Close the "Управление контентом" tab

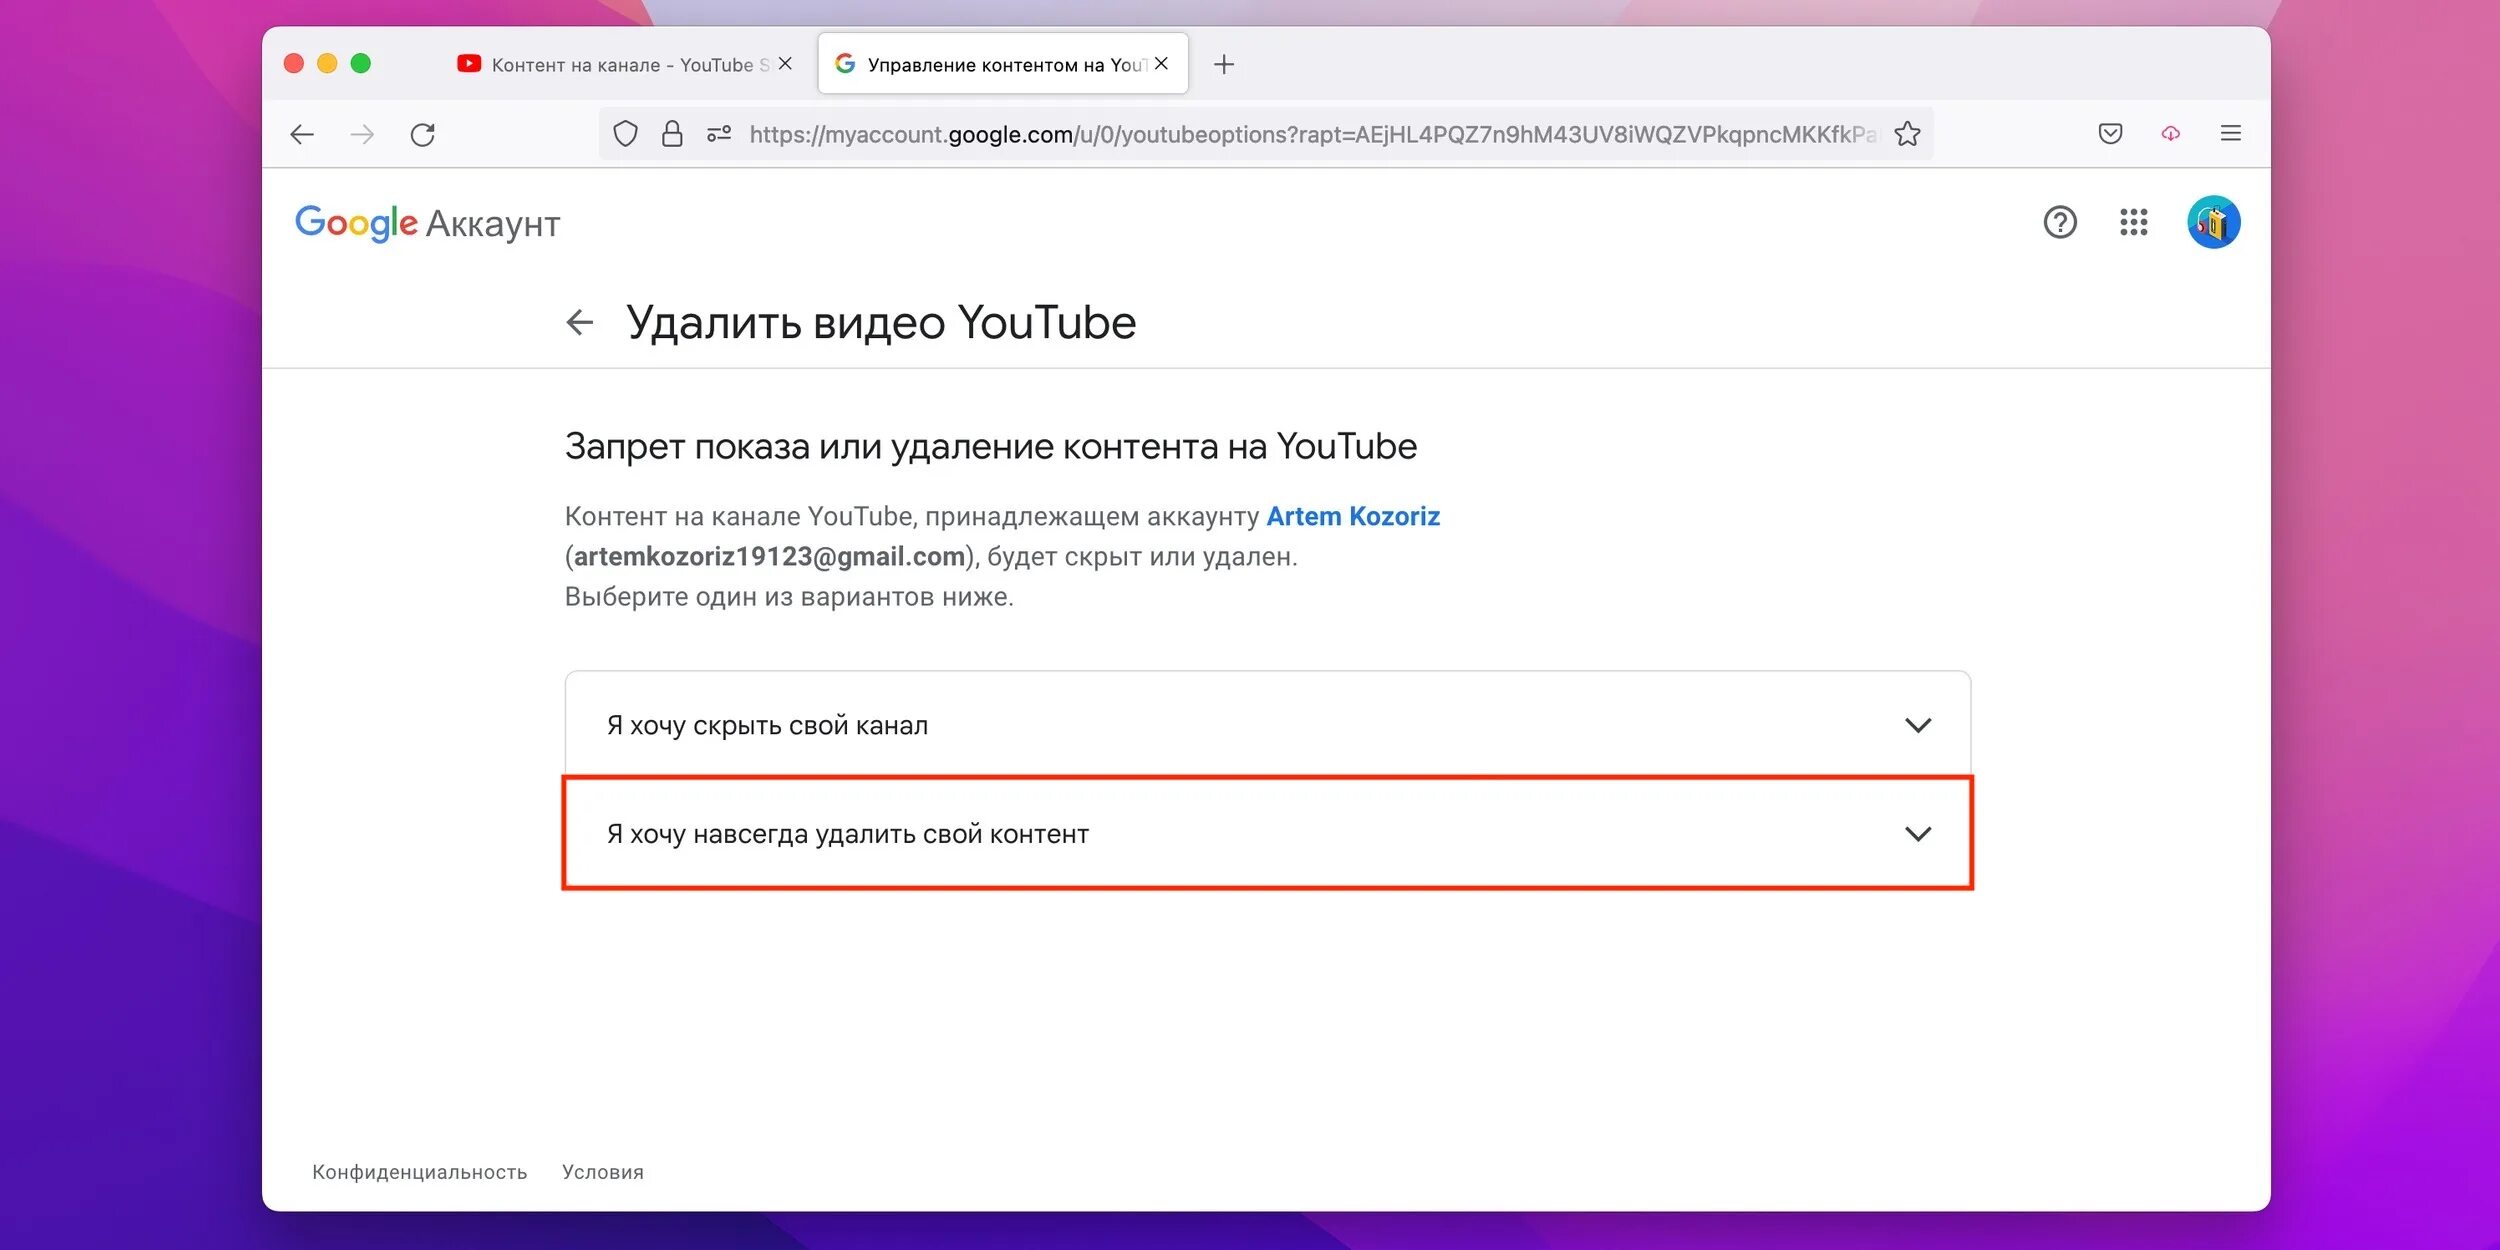[x=1161, y=64]
